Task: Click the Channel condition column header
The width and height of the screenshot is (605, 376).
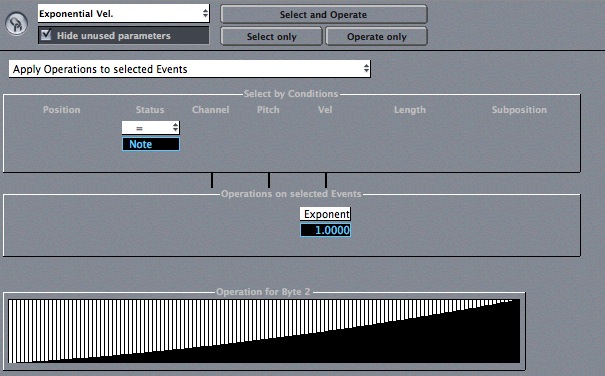Action: click(x=210, y=110)
